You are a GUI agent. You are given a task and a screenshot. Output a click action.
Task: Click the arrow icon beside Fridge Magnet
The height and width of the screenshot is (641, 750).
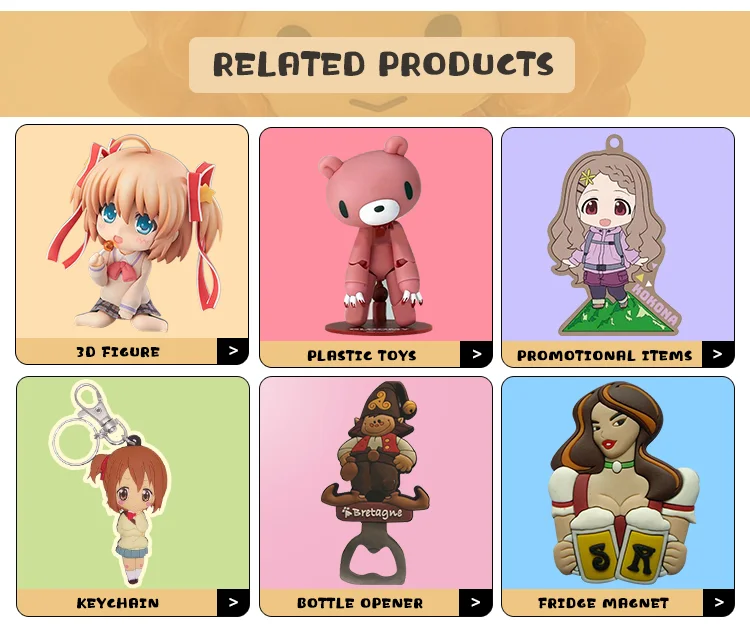tap(718, 603)
